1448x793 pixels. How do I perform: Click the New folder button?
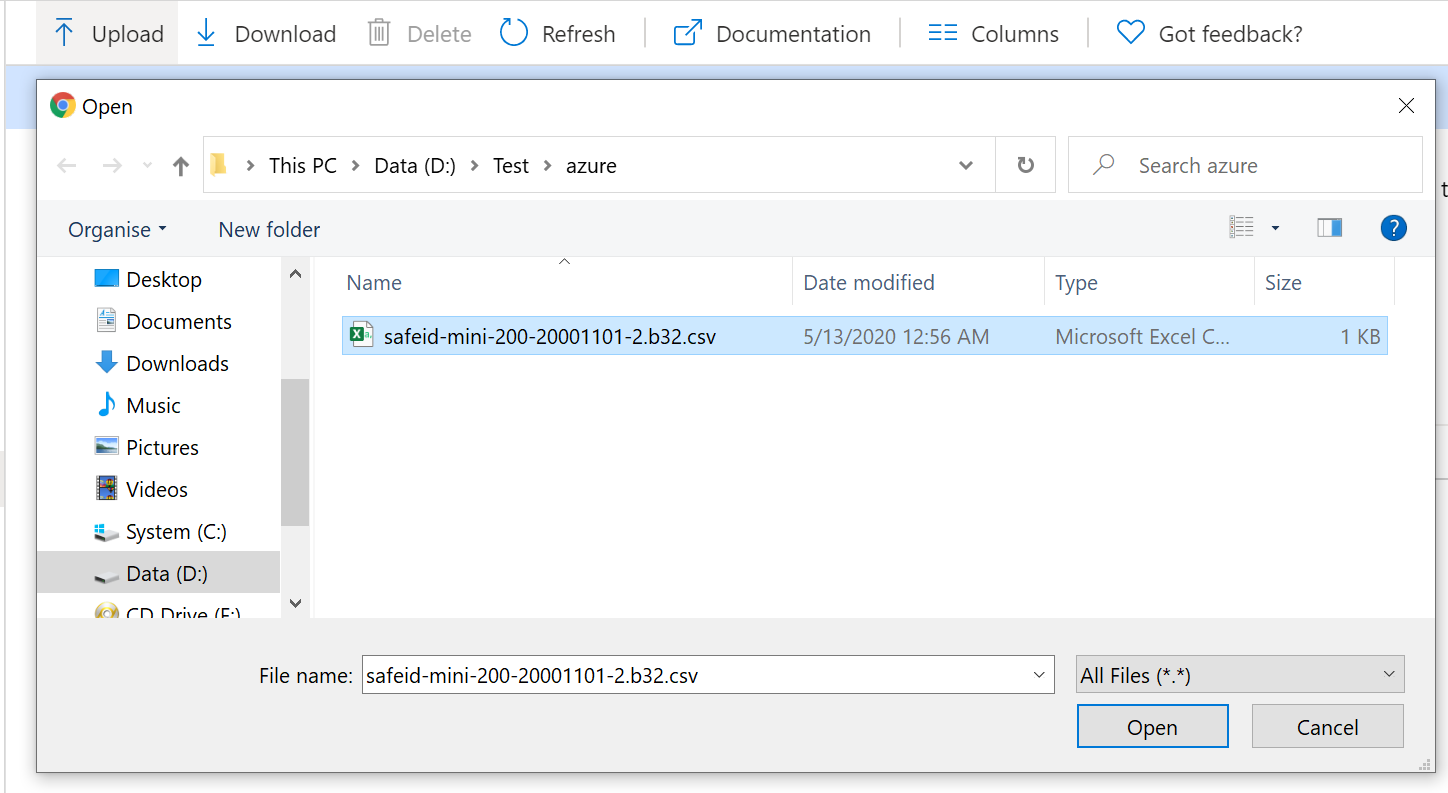click(269, 230)
